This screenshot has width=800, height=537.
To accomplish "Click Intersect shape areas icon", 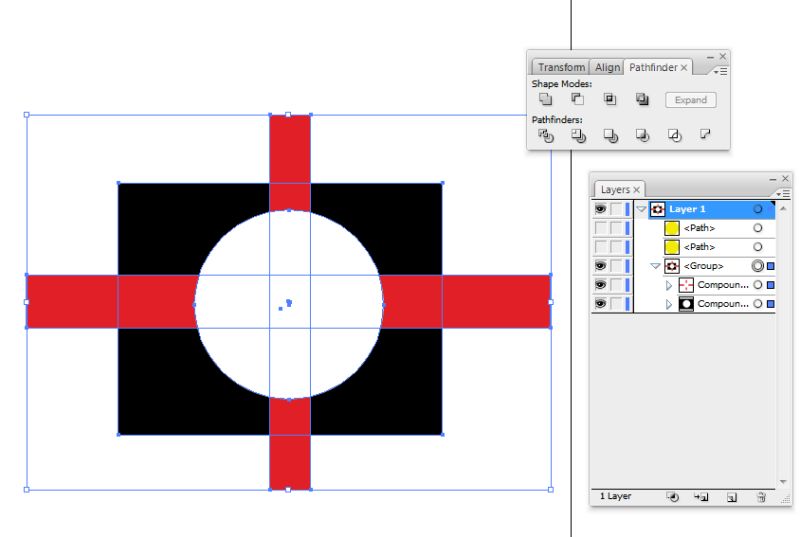I will click(610, 99).
